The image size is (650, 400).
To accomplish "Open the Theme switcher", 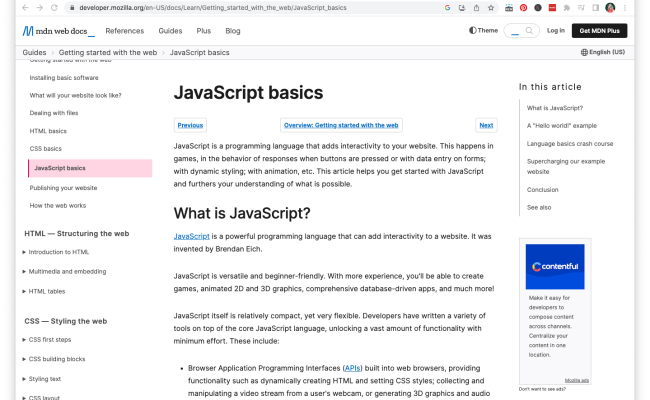I will (483, 30).
